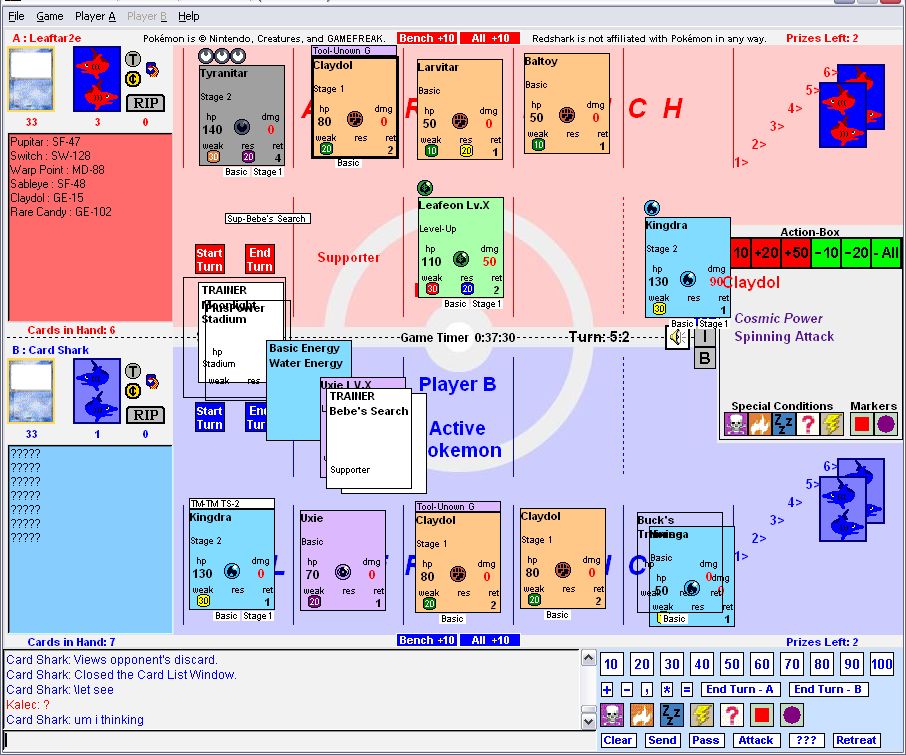The width and height of the screenshot is (906, 755).
Task: Add red square marker from Action-Box Markers
Action: [862, 425]
